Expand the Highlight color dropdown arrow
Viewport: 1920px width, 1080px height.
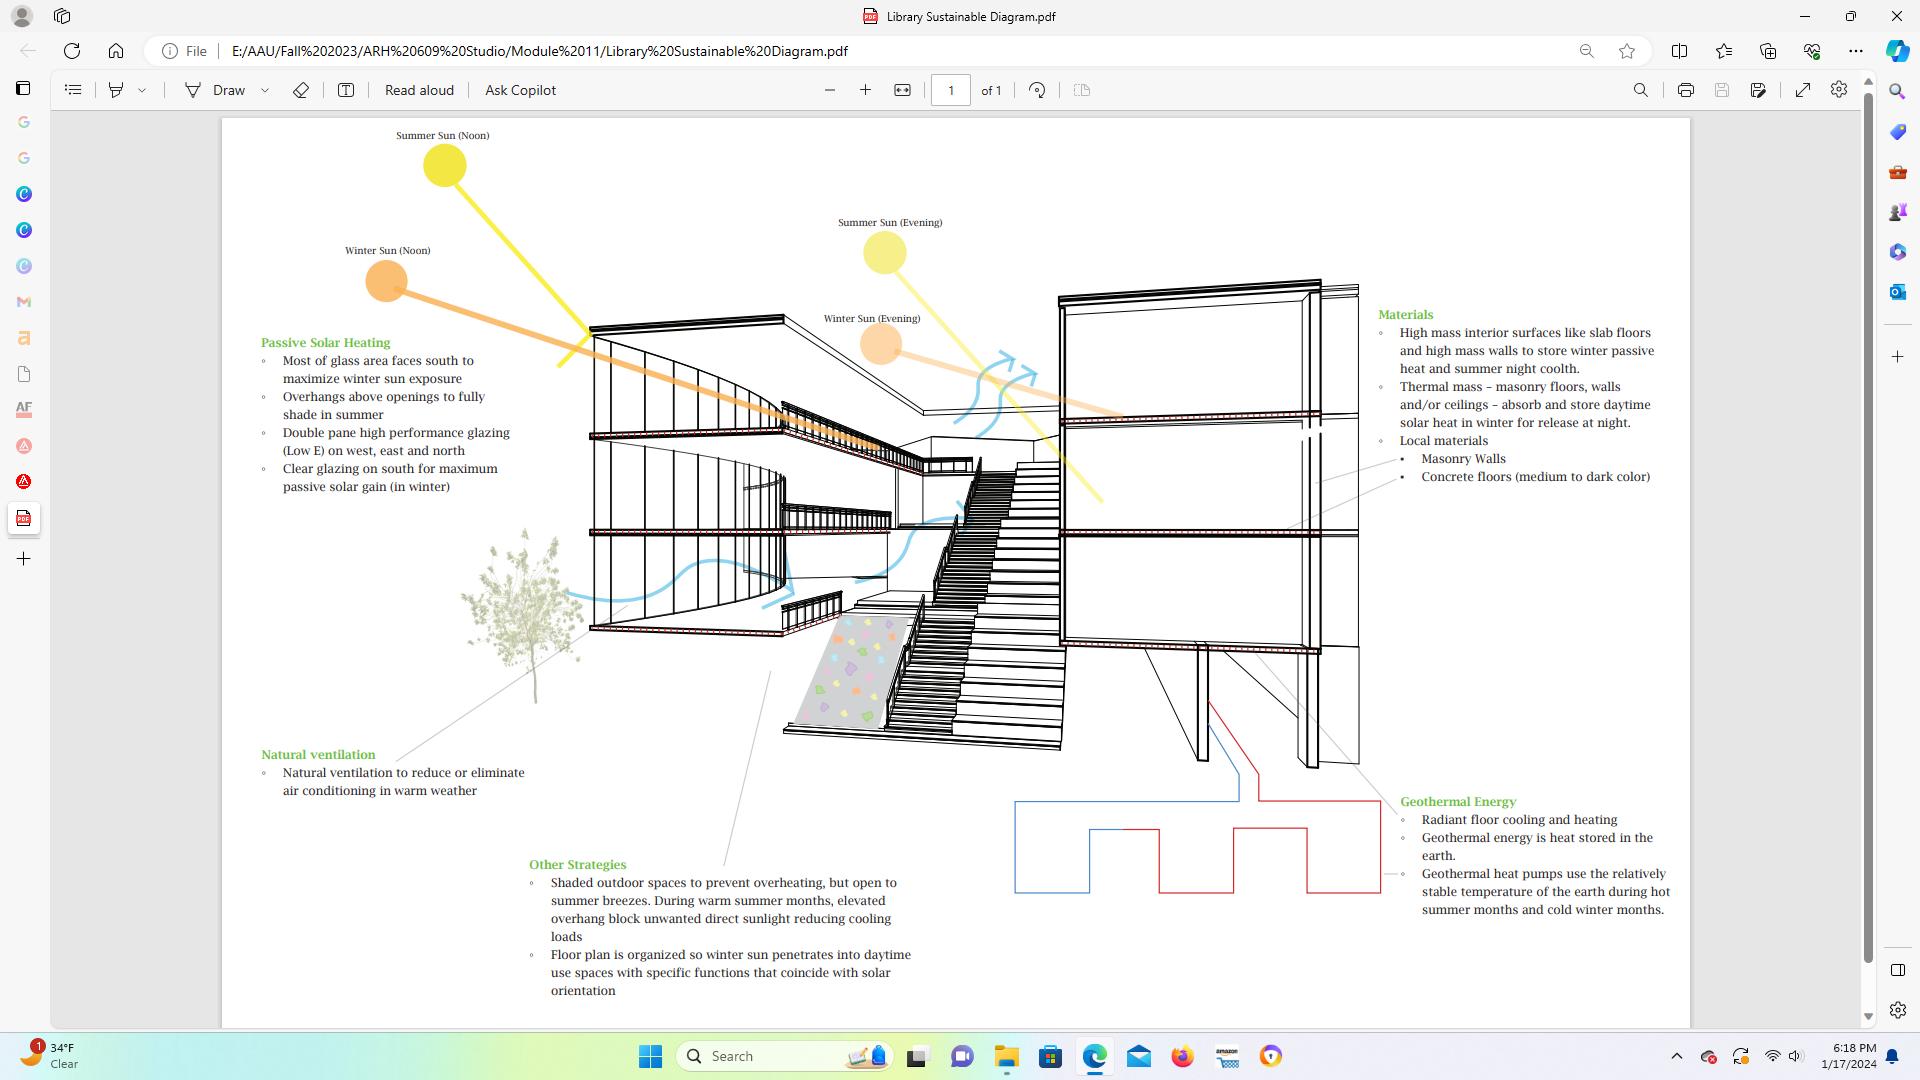click(x=142, y=90)
